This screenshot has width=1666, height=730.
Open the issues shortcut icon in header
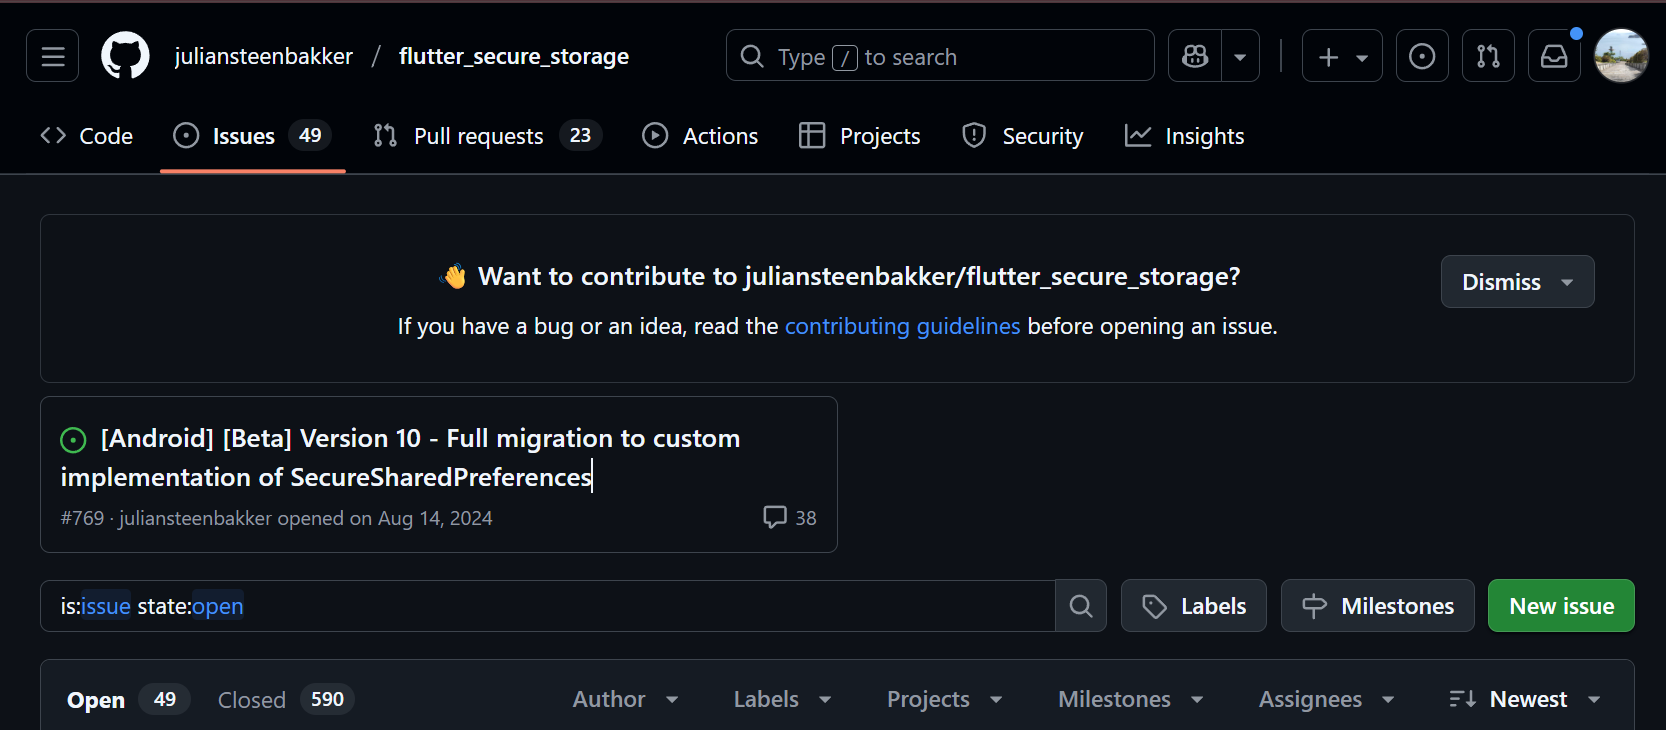[1421, 56]
